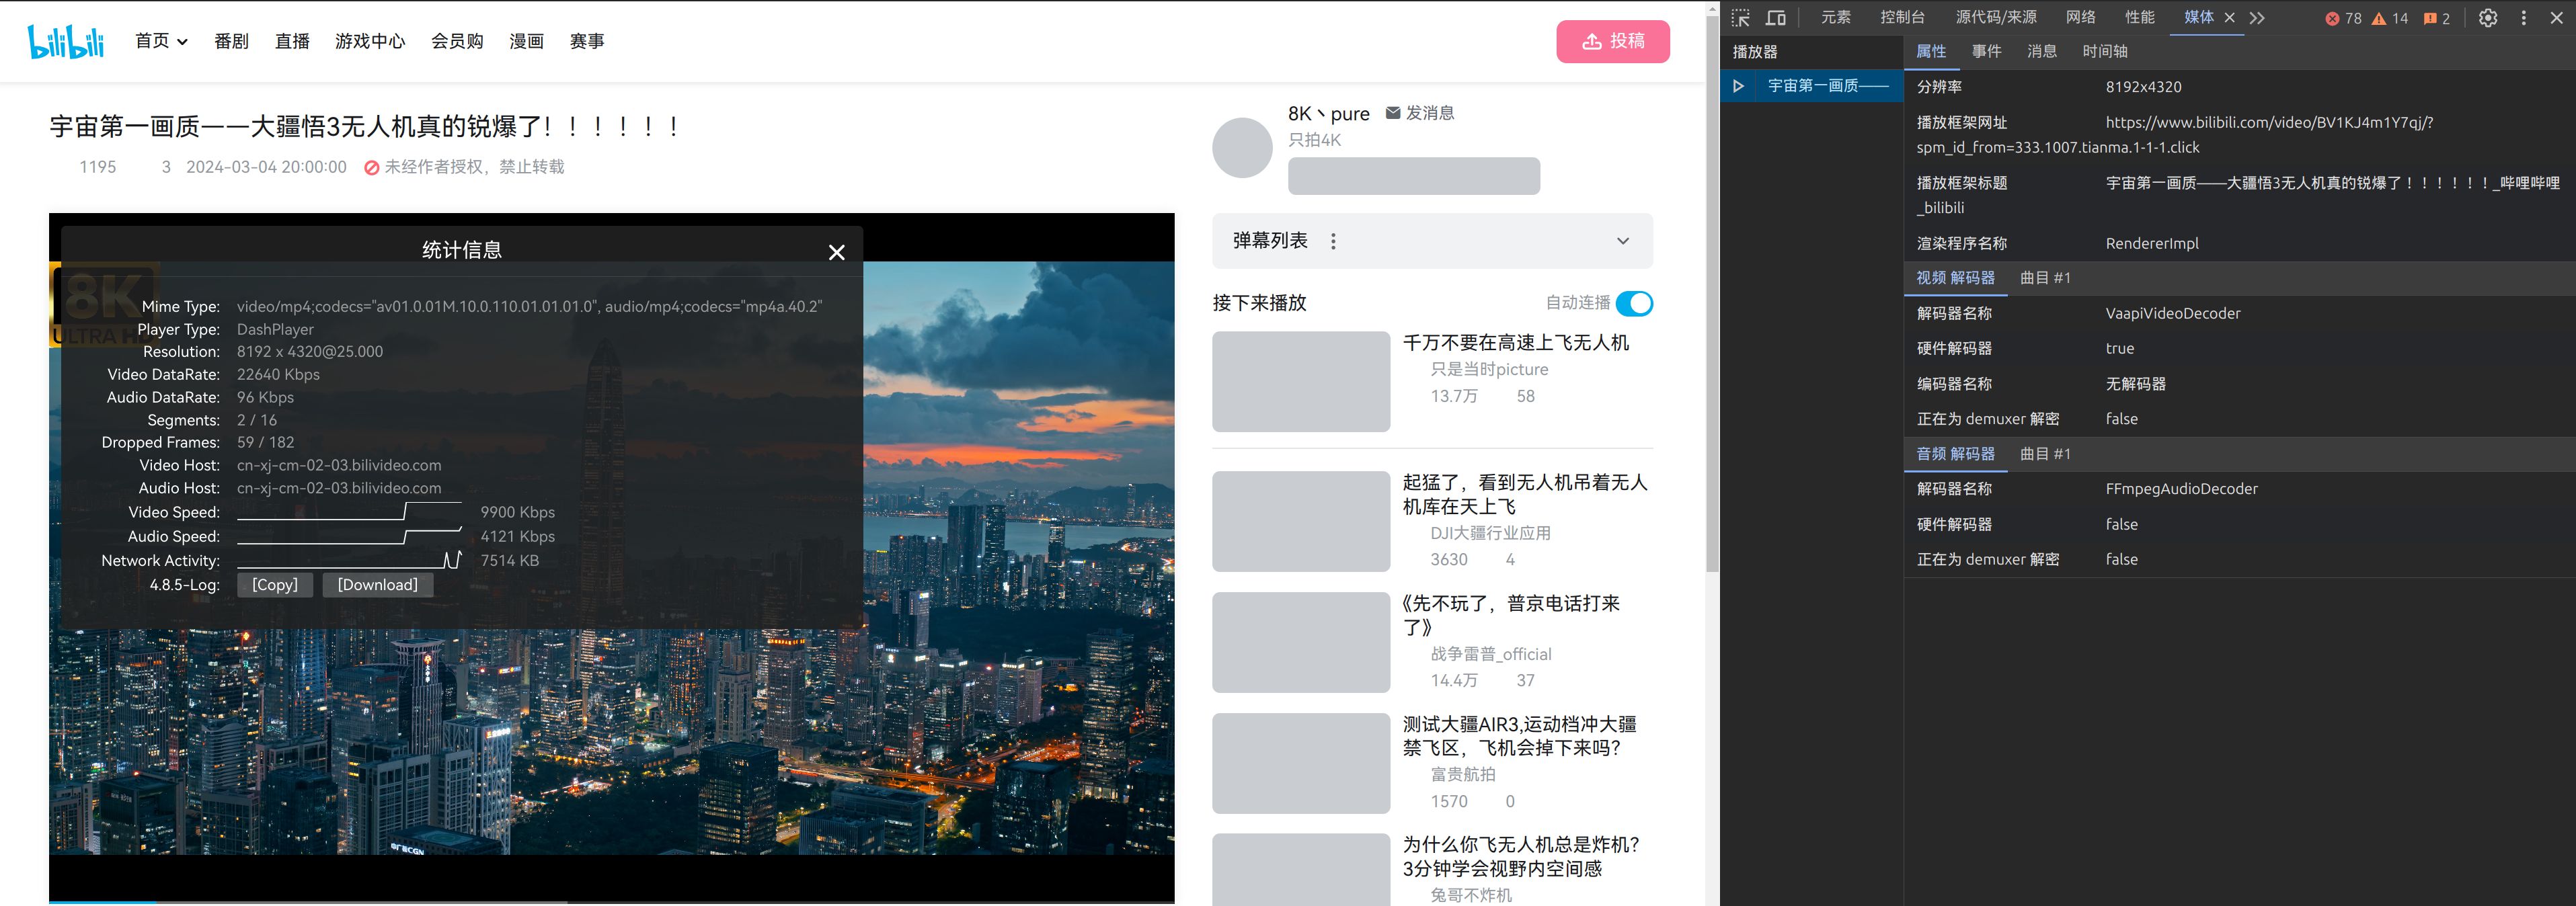The height and width of the screenshot is (906, 2576).
Task: Select the DevTools inspect element picker icon
Action: tap(1741, 18)
